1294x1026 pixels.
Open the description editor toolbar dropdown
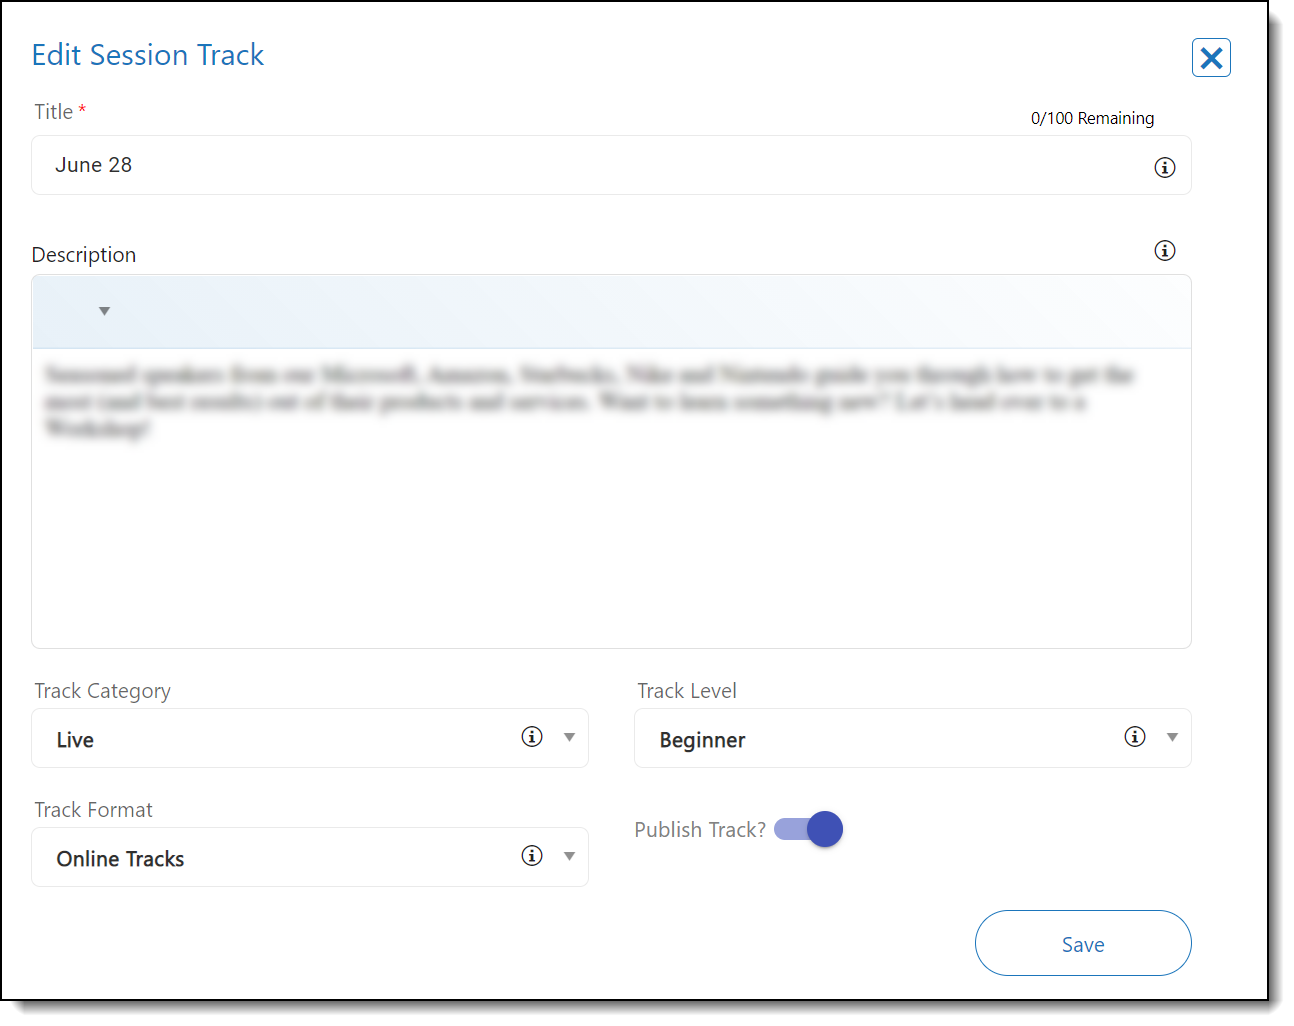pyautogui.click(x=104, y=312)
